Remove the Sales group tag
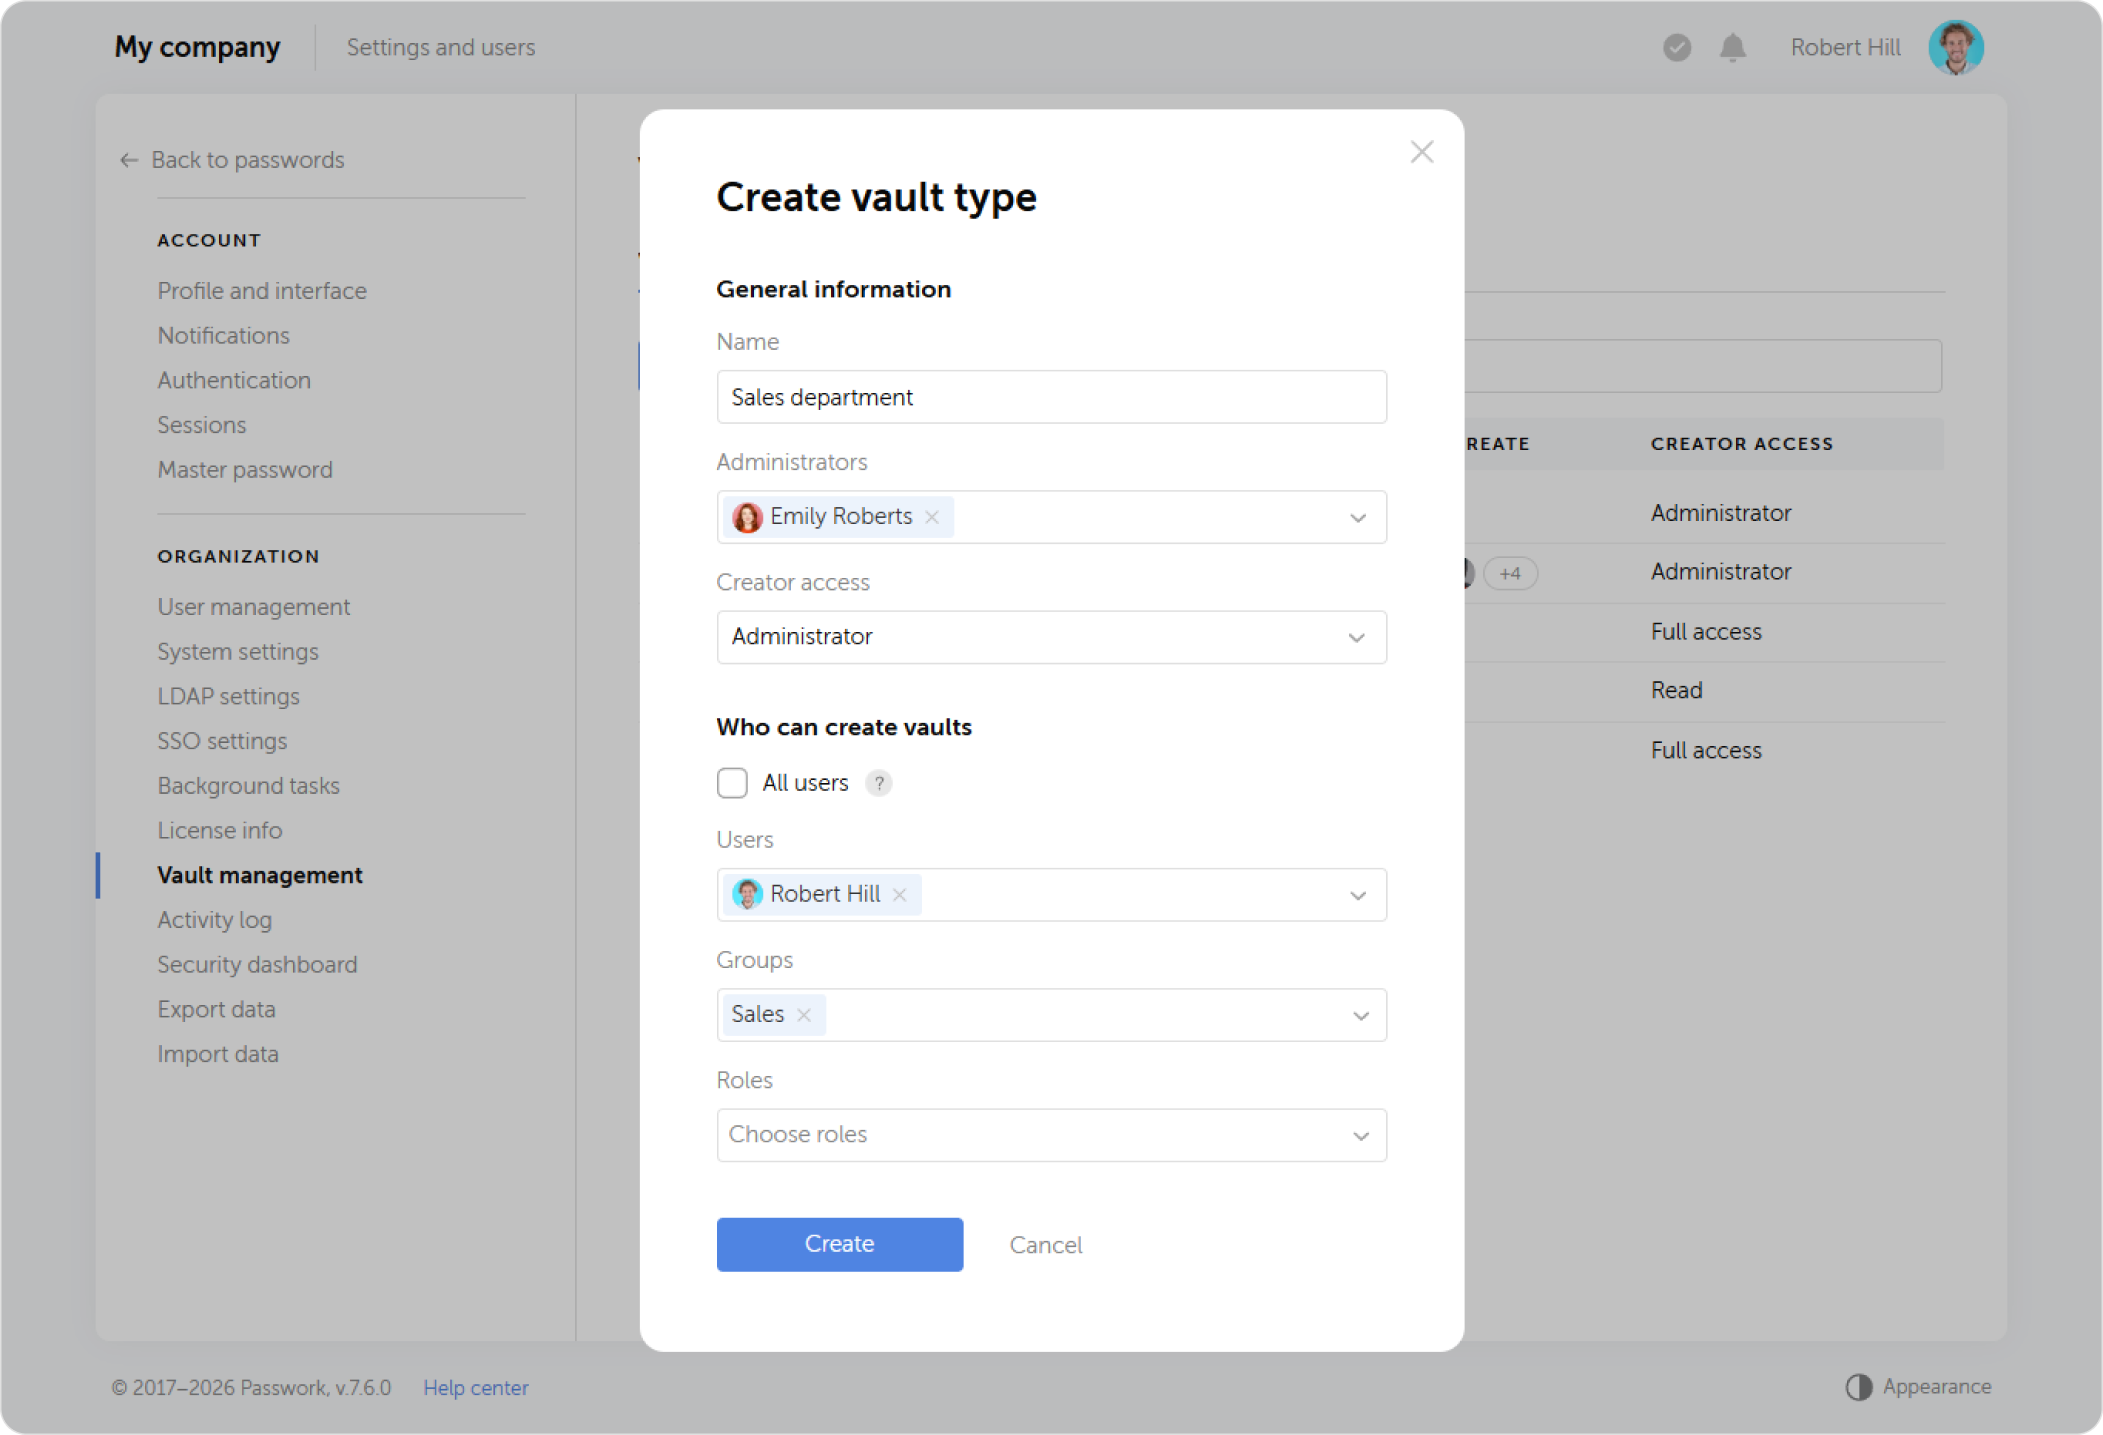 coord(804,1015)
